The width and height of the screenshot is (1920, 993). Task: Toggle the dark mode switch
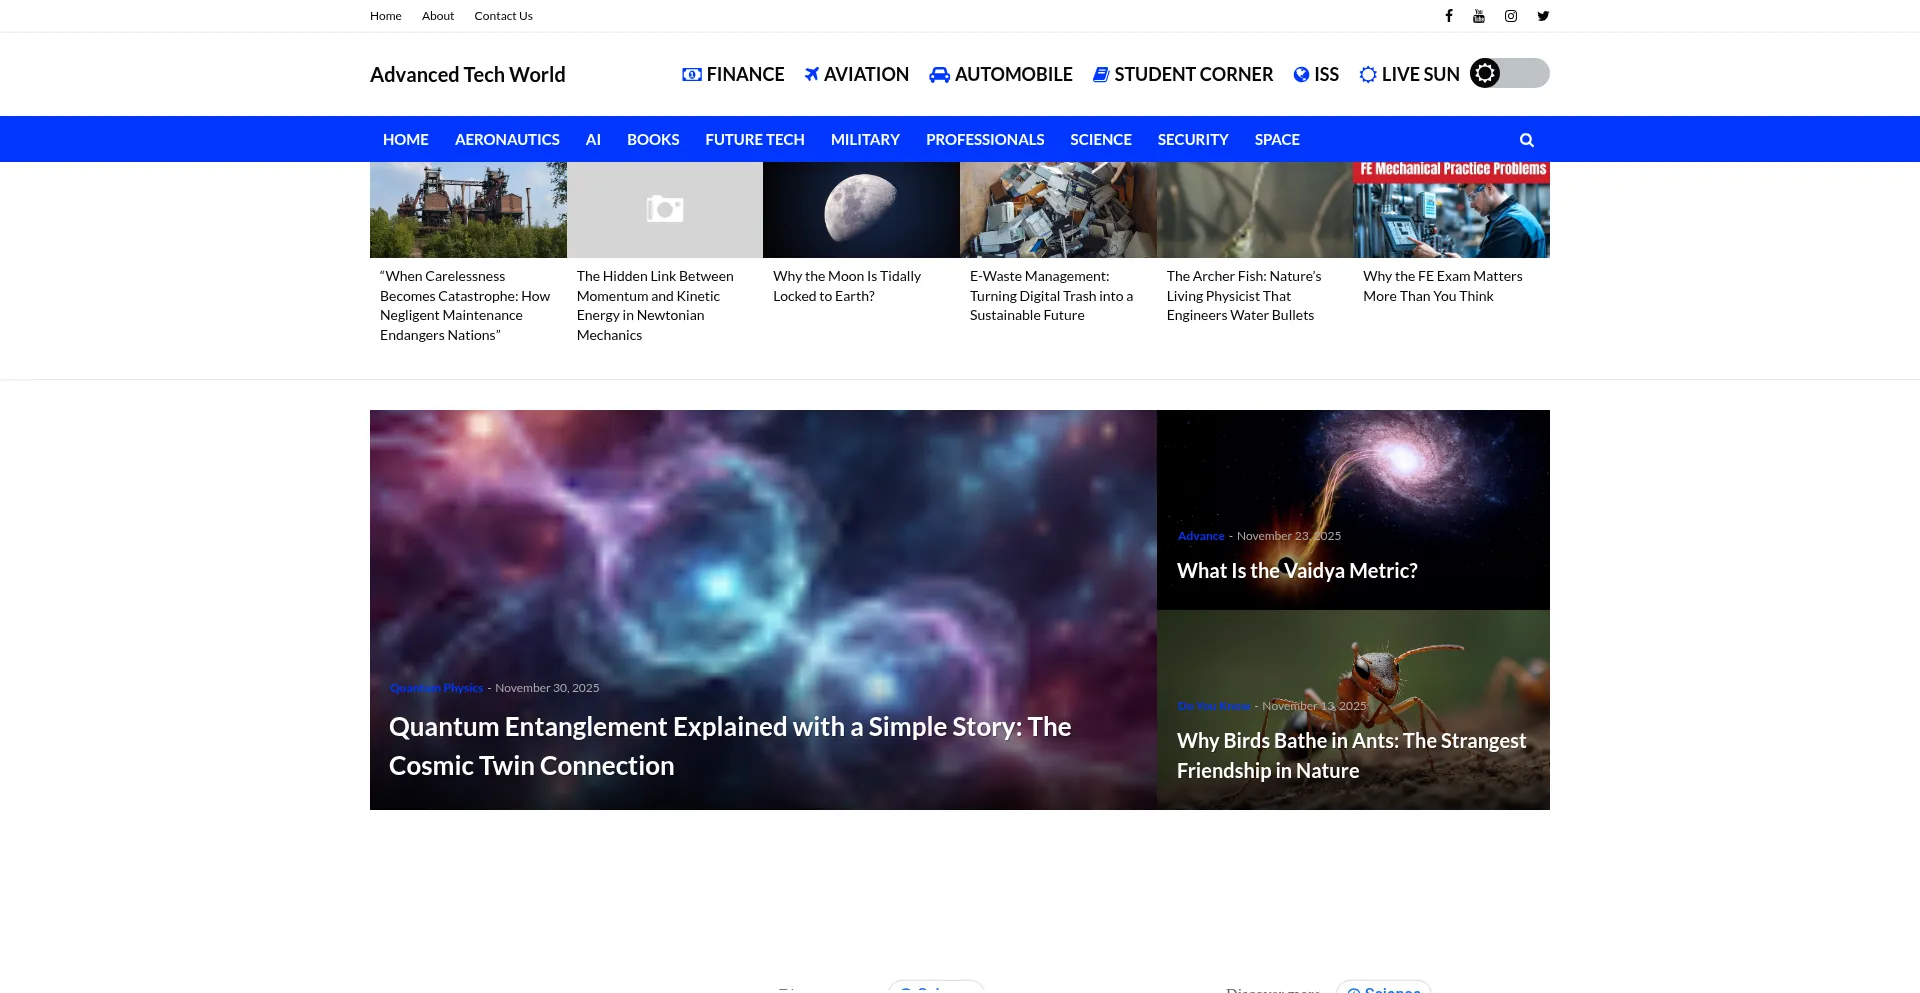click(x=1509, y=73)
